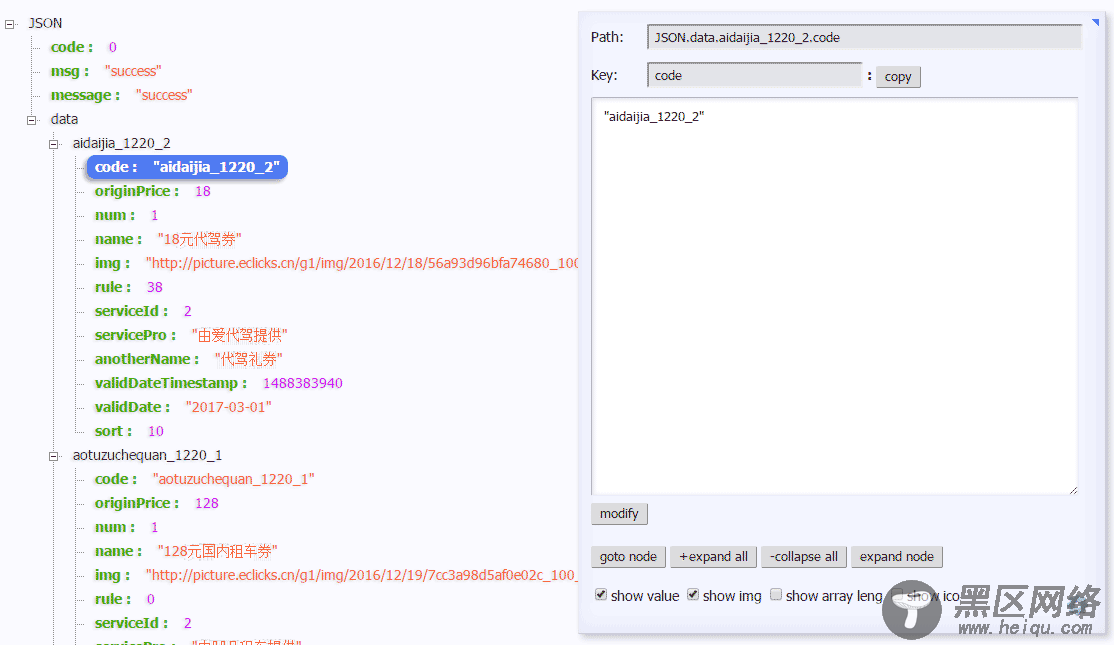
Task: Select the servicePro "由爱代驾提供" row
Action: click(191, 335)
